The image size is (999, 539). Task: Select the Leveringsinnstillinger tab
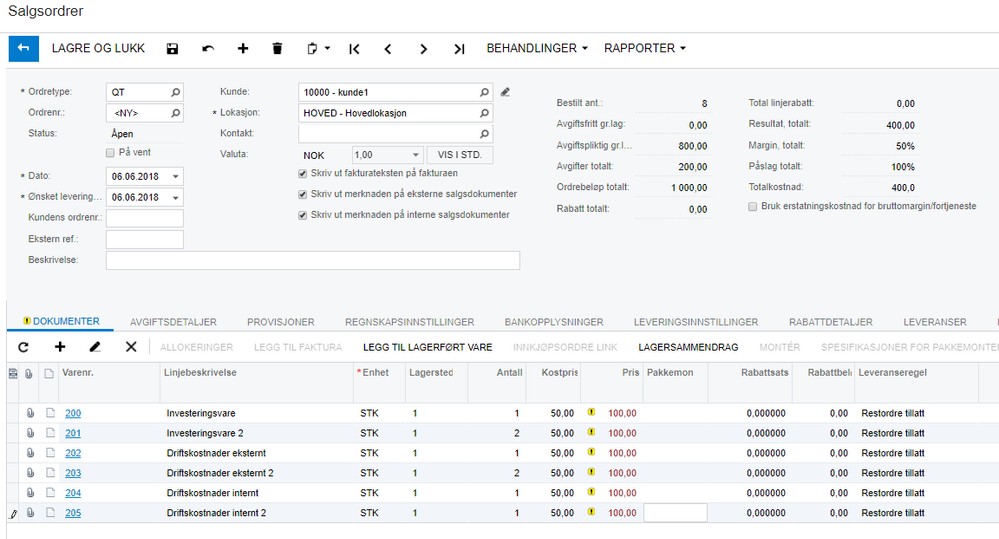(x=696, y=322)
